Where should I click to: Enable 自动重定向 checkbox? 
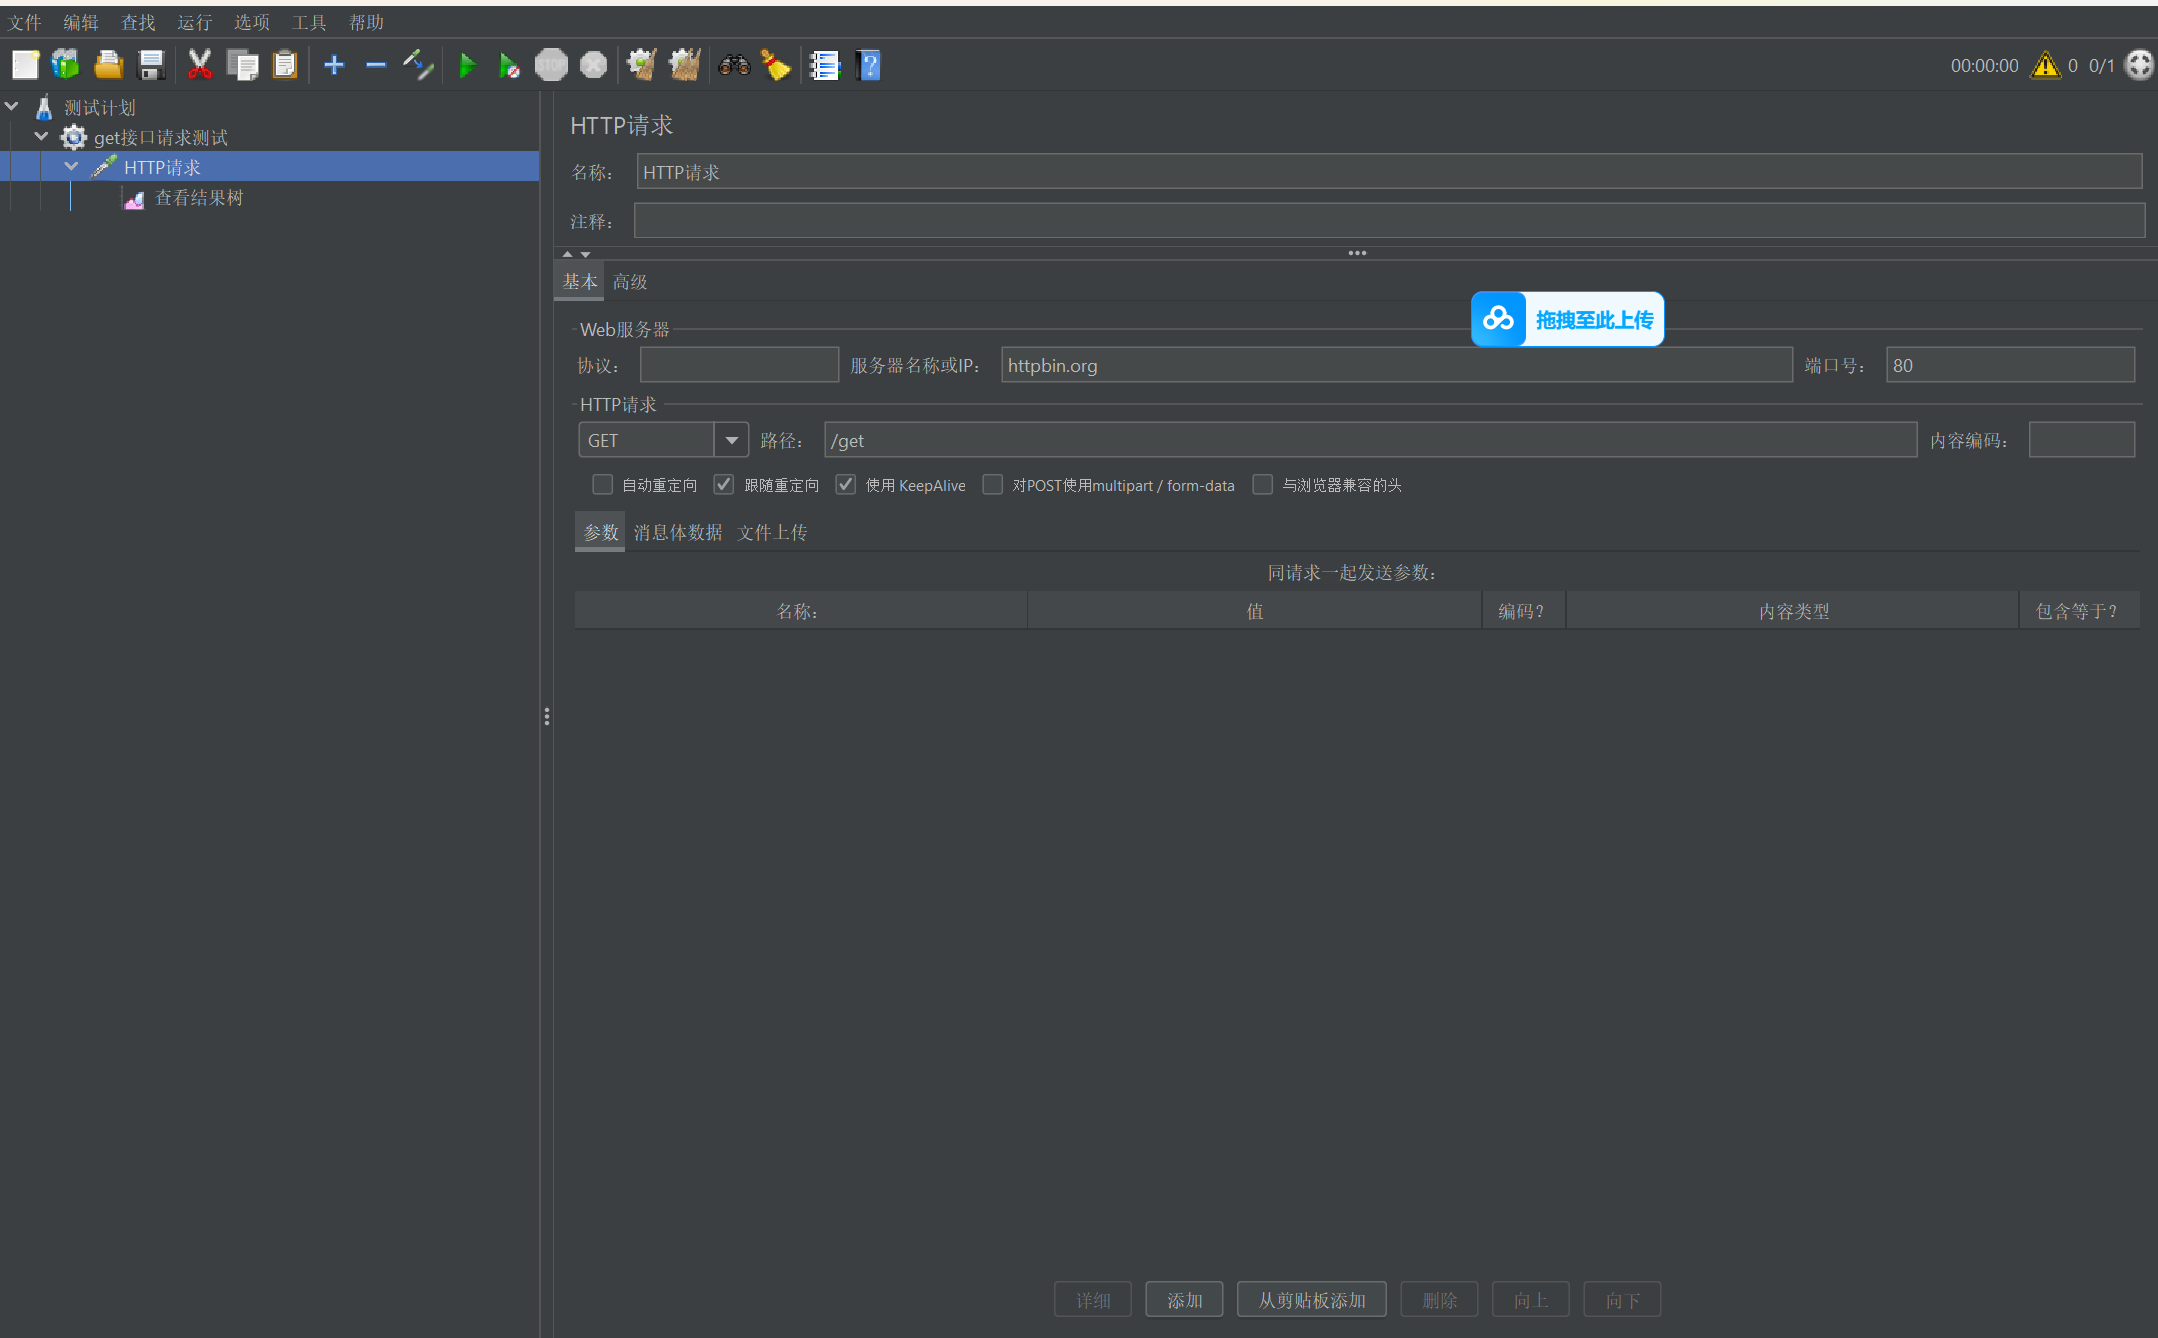pyautogui.click(x=602, y=485)
